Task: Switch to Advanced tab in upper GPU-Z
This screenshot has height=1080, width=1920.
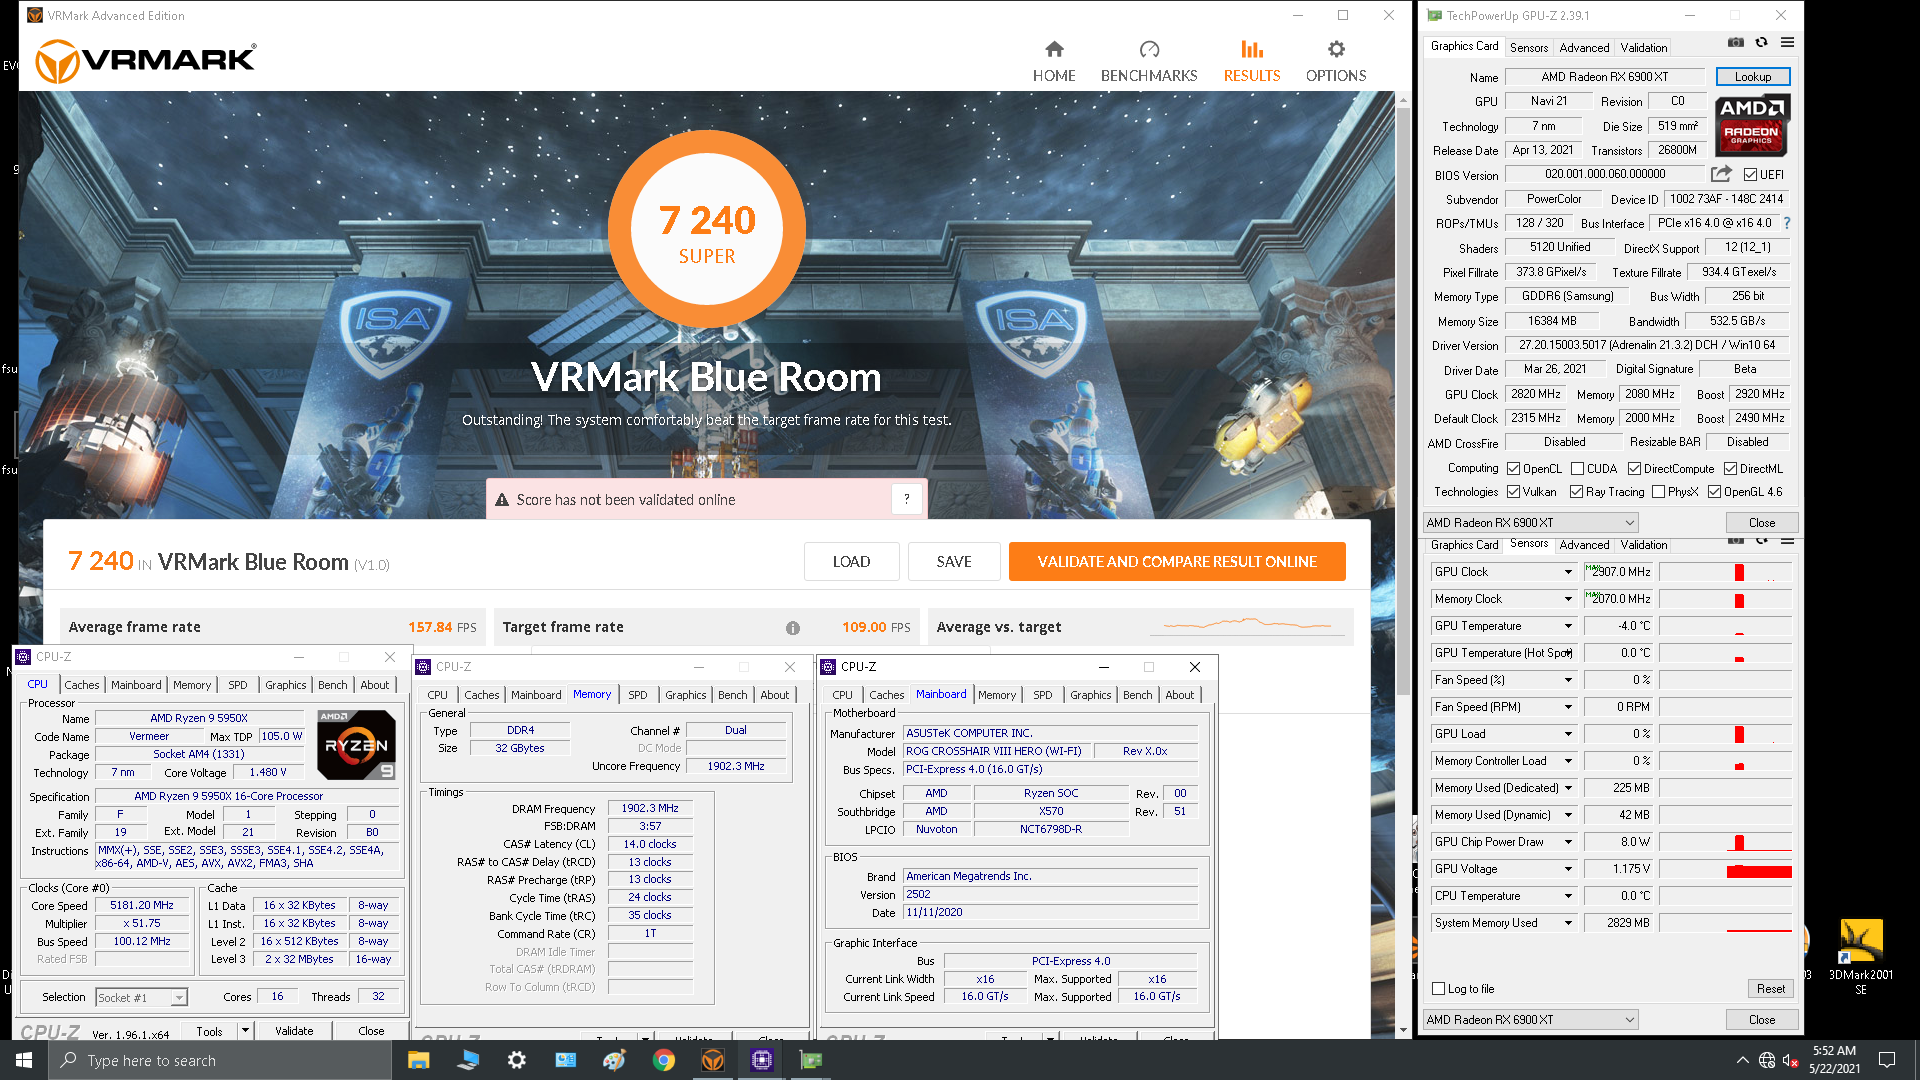Action: click(1584, 47)
